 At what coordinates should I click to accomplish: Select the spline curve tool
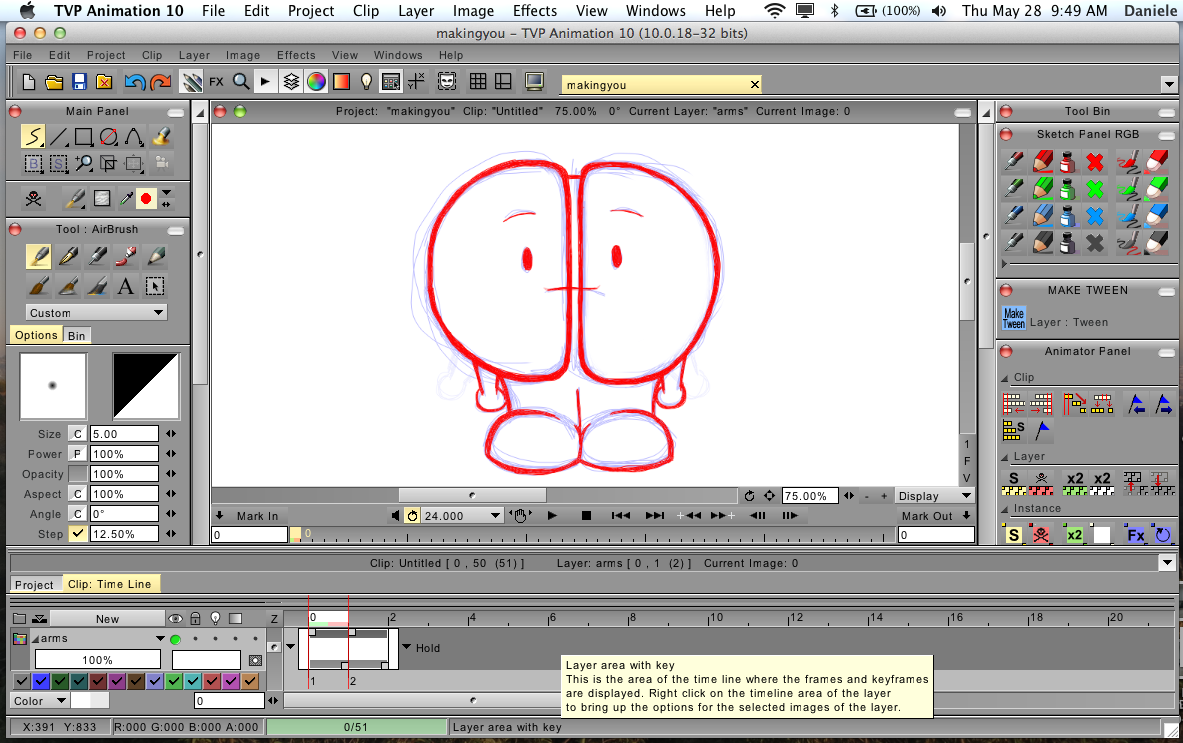point(134,137)
